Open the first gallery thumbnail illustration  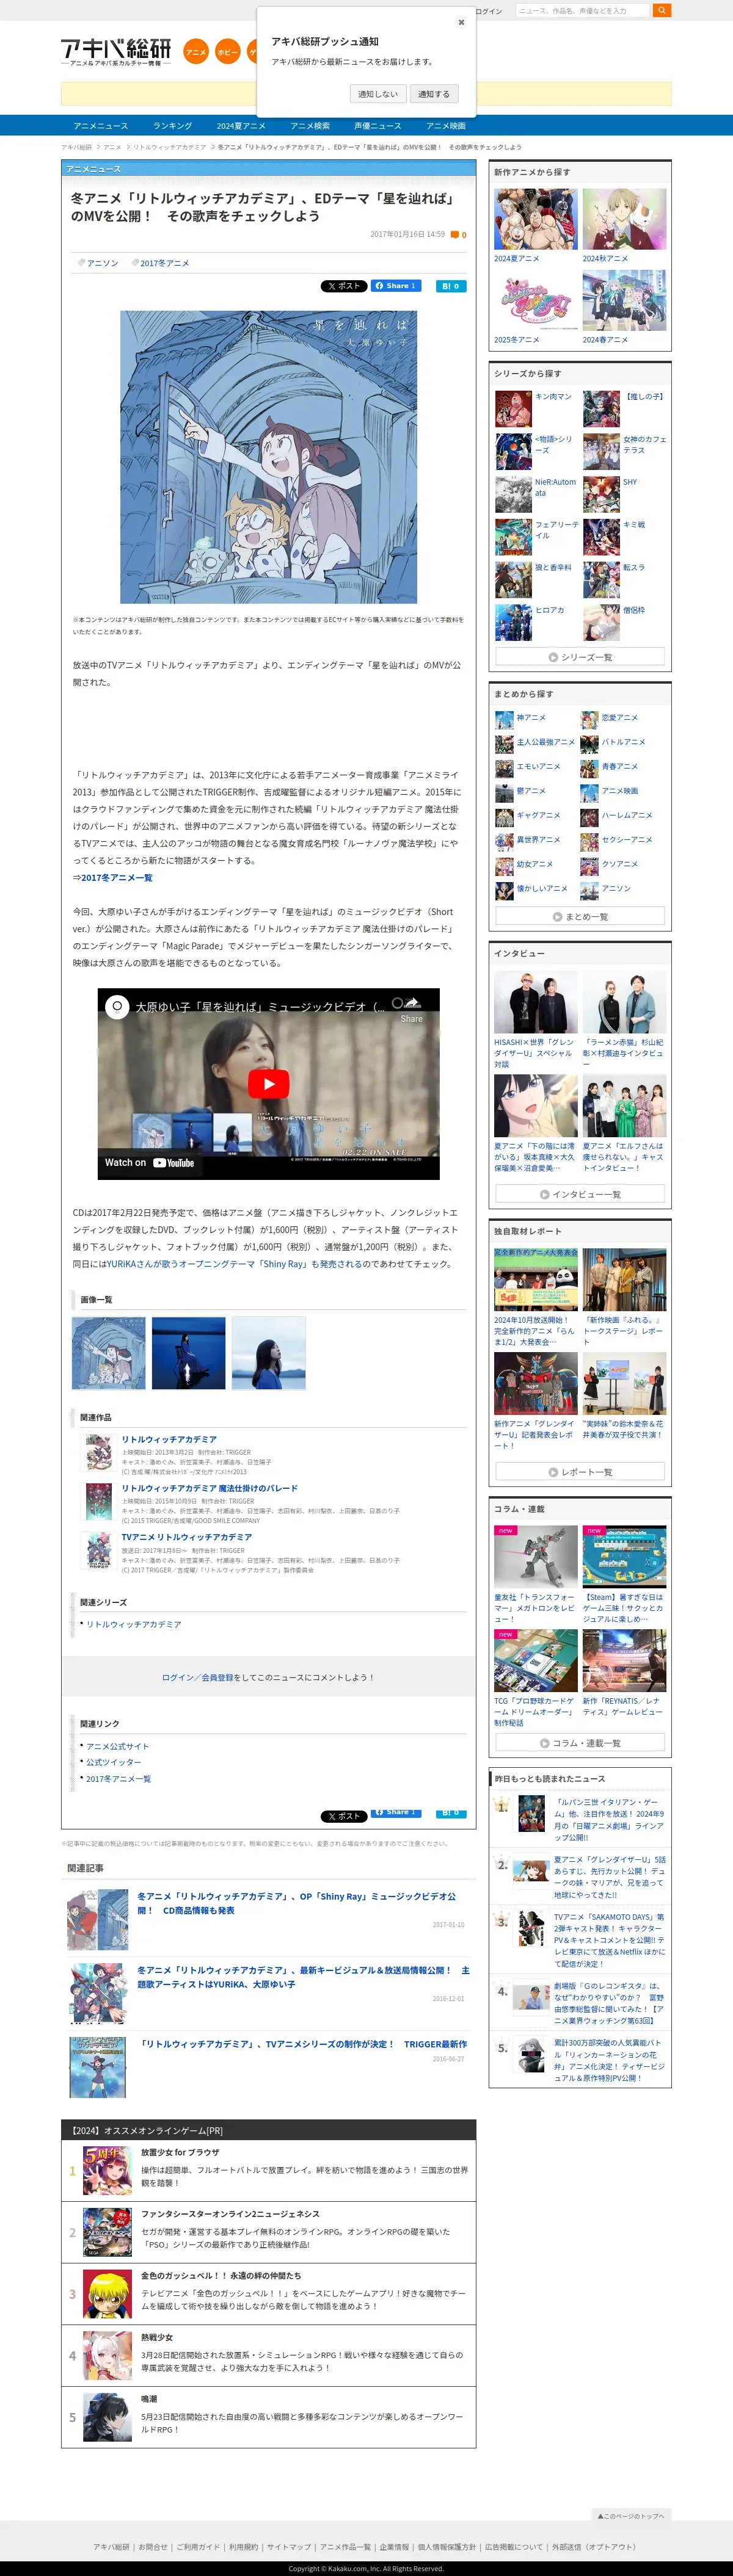point(109,1353)
